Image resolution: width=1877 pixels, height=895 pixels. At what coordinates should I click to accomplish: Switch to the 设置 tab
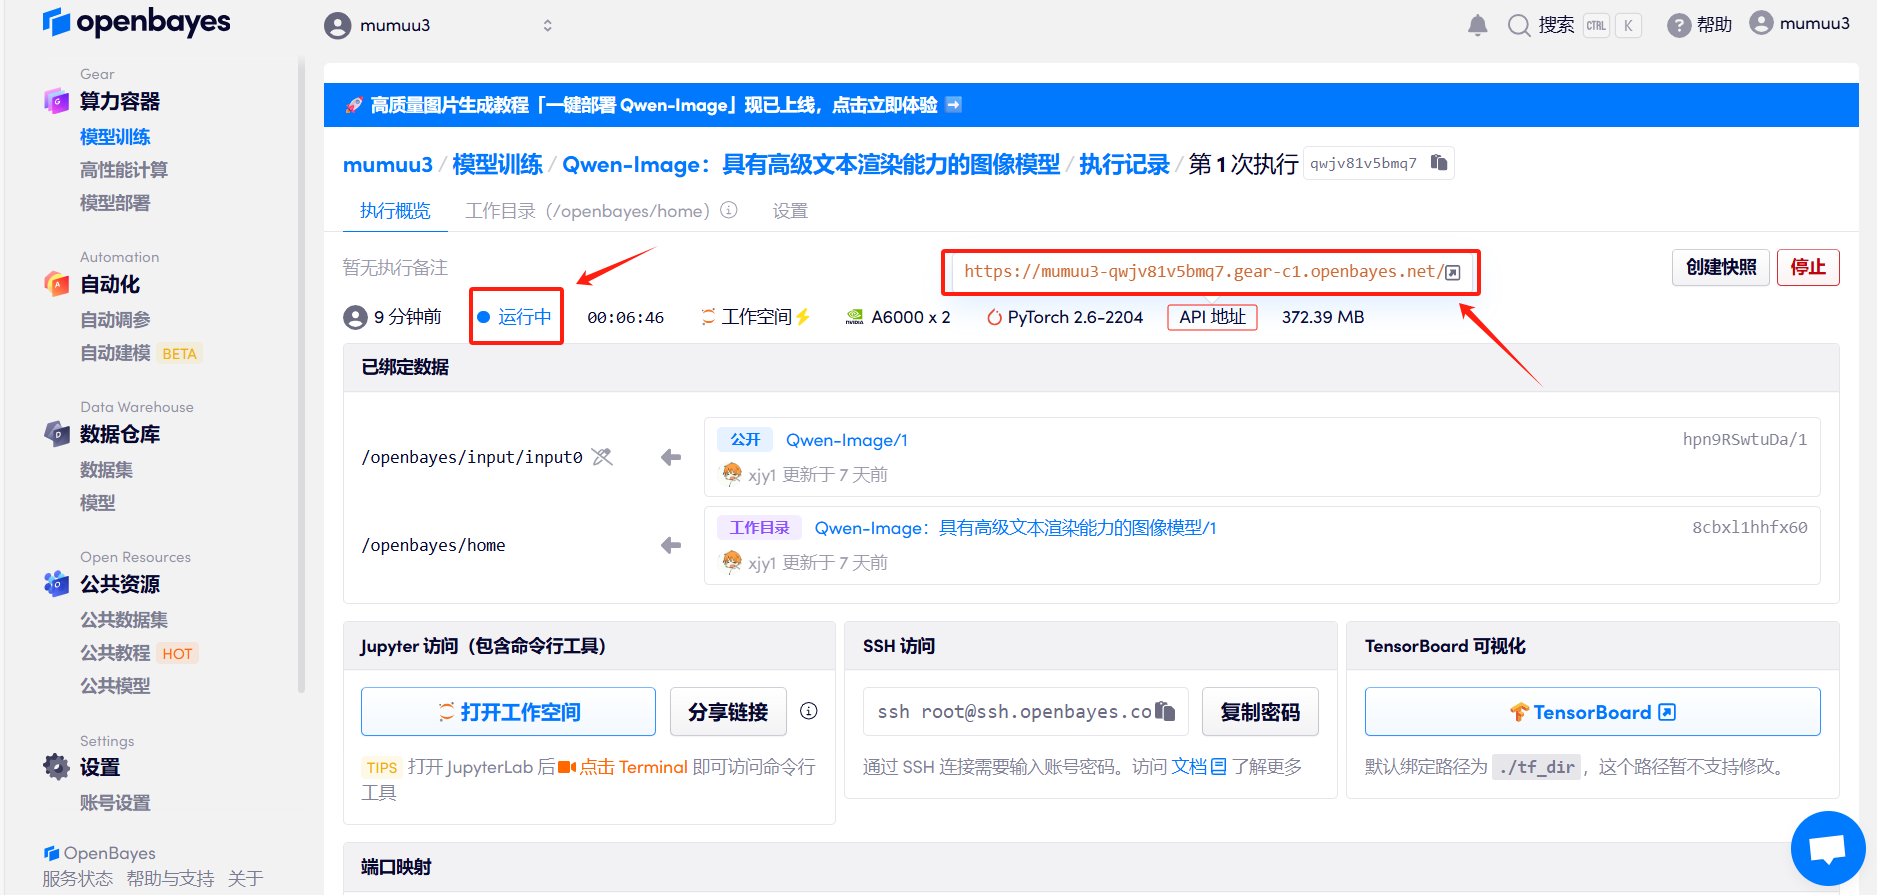click(790, 211)
